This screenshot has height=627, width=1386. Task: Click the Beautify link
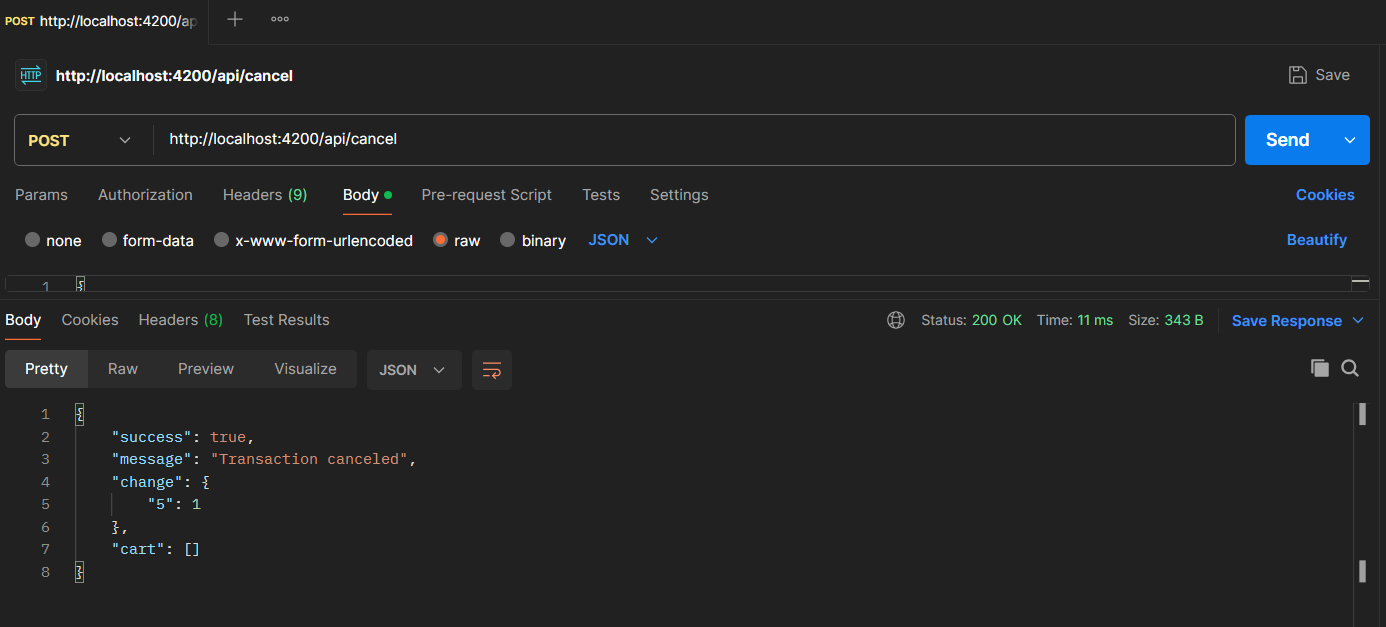(1316, 240)
